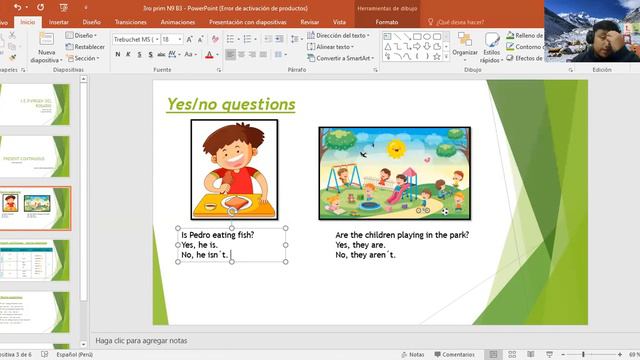Click the Redo (repeat) icon in title bar
The height and width of the screenshot is (360, 640).
tap(40, 7)
